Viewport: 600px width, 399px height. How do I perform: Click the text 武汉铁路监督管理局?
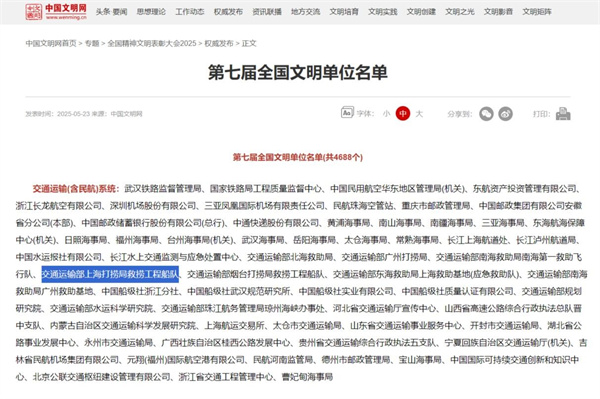(163, 189)
